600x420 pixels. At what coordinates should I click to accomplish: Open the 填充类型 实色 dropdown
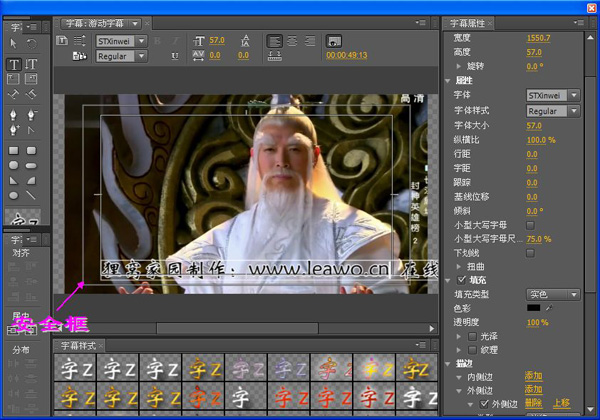point(553,294)
